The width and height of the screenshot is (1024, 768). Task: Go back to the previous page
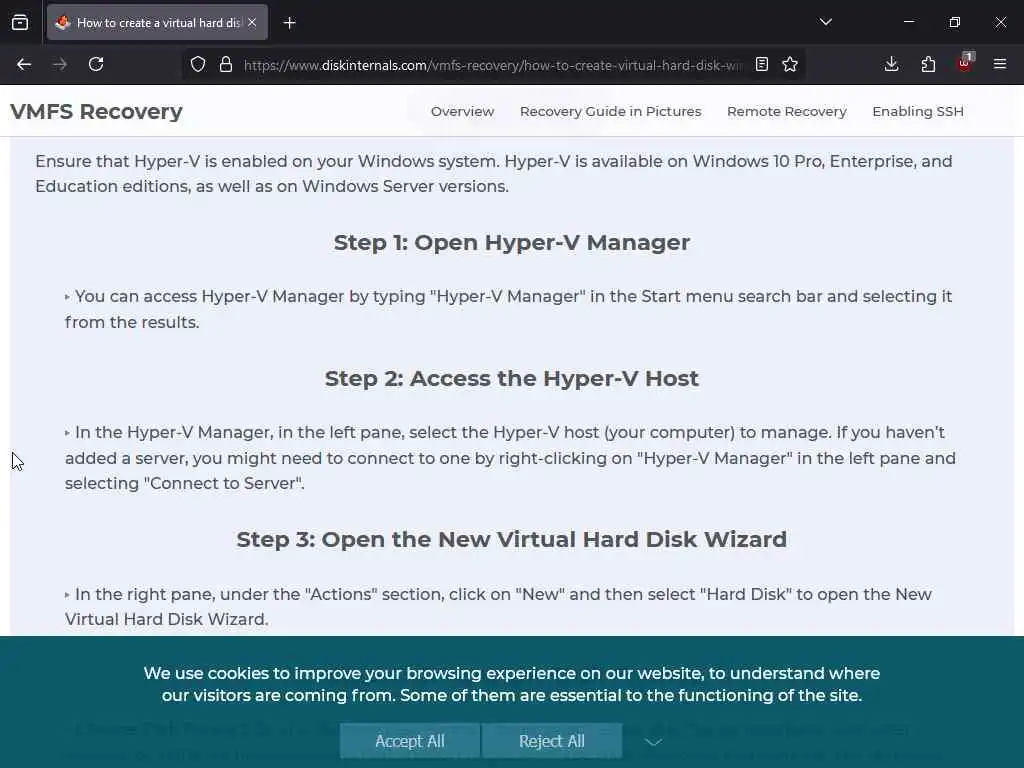point(24,64)
